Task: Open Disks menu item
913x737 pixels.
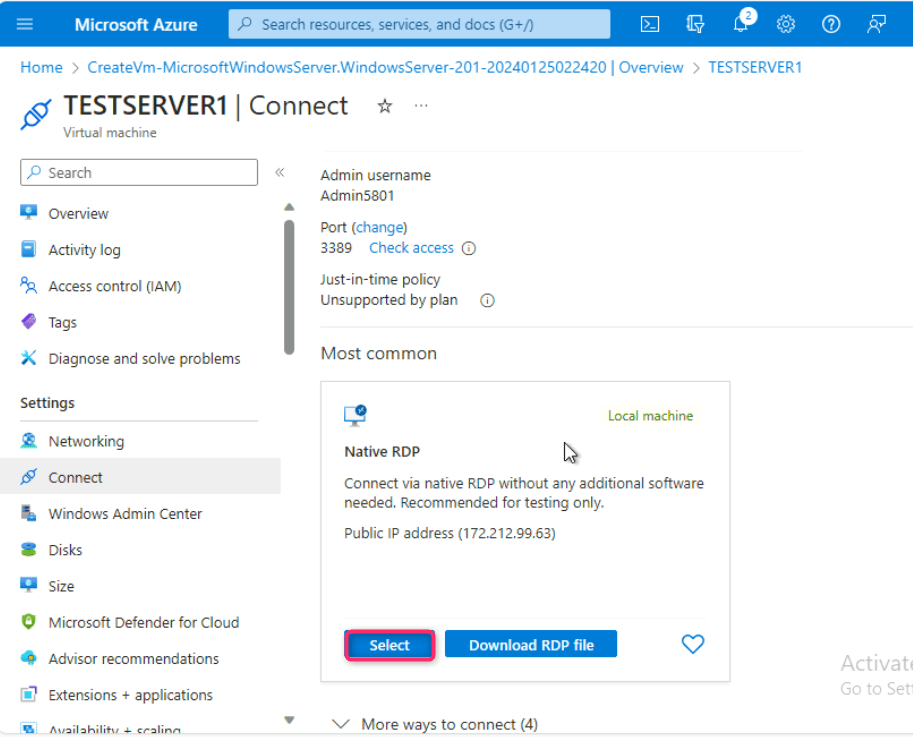Action: point(65,550)
